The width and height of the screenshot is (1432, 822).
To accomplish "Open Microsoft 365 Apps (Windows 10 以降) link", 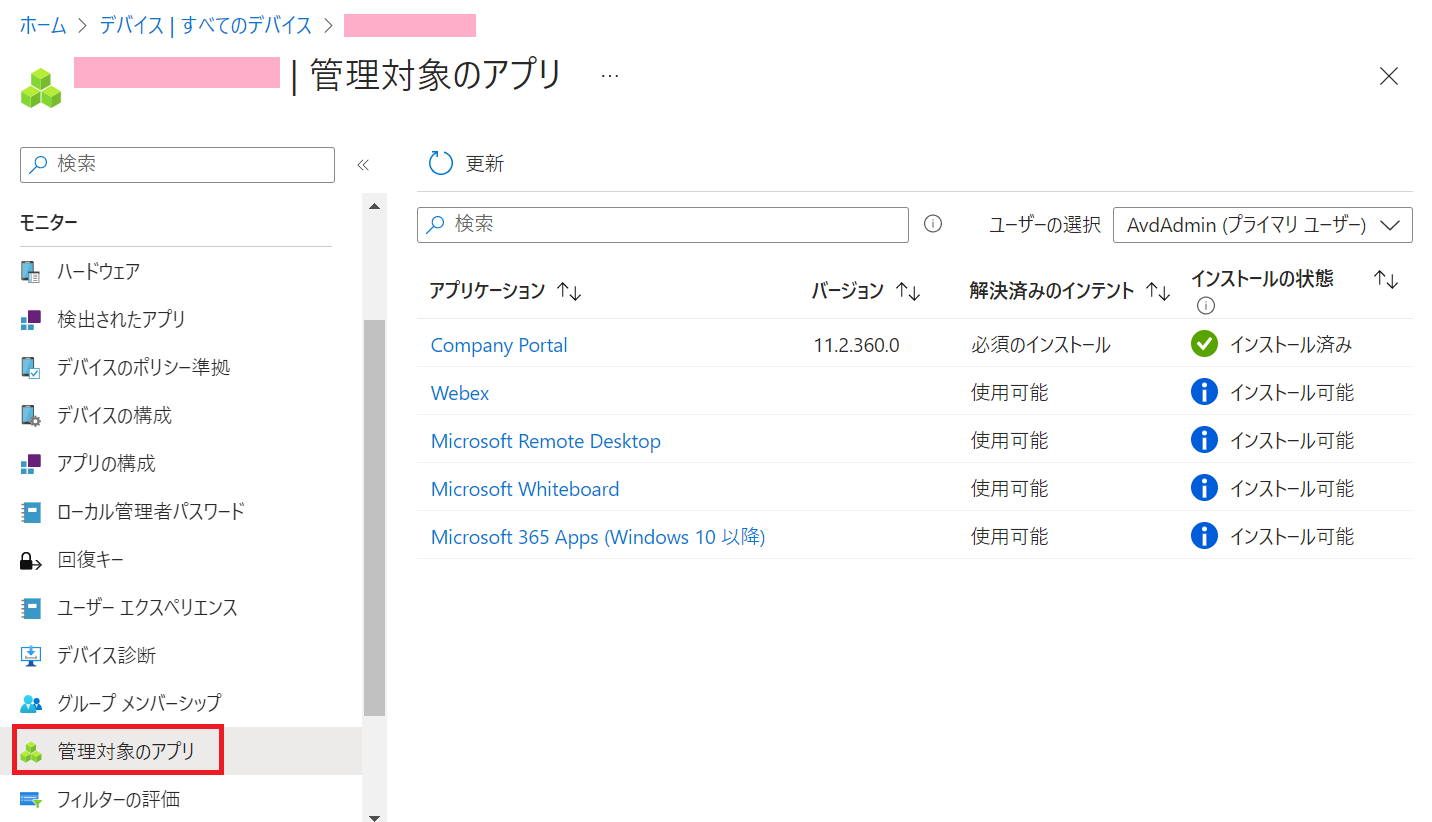I will tap(598, 537).
